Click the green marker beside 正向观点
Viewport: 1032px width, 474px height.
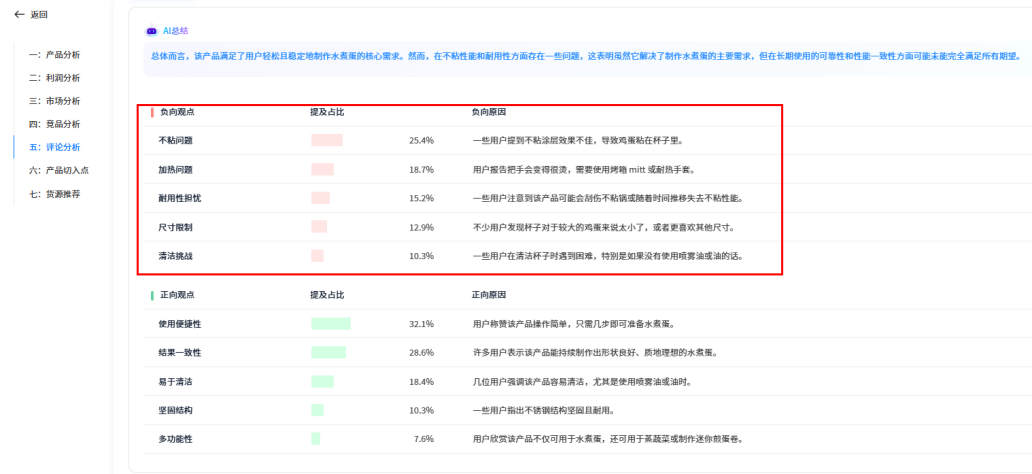tap(152, 296)
